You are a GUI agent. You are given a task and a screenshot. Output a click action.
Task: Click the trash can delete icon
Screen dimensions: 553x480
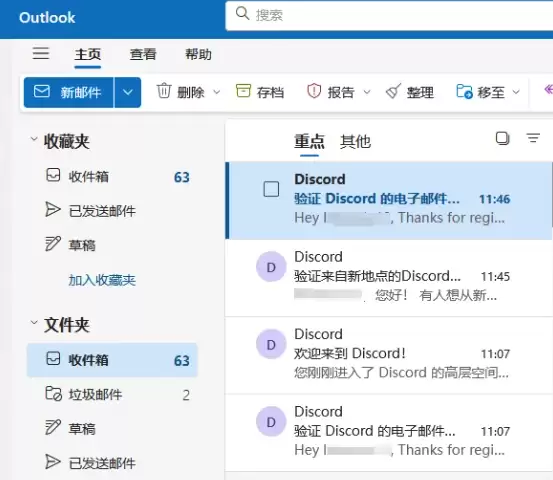[164, 91]
